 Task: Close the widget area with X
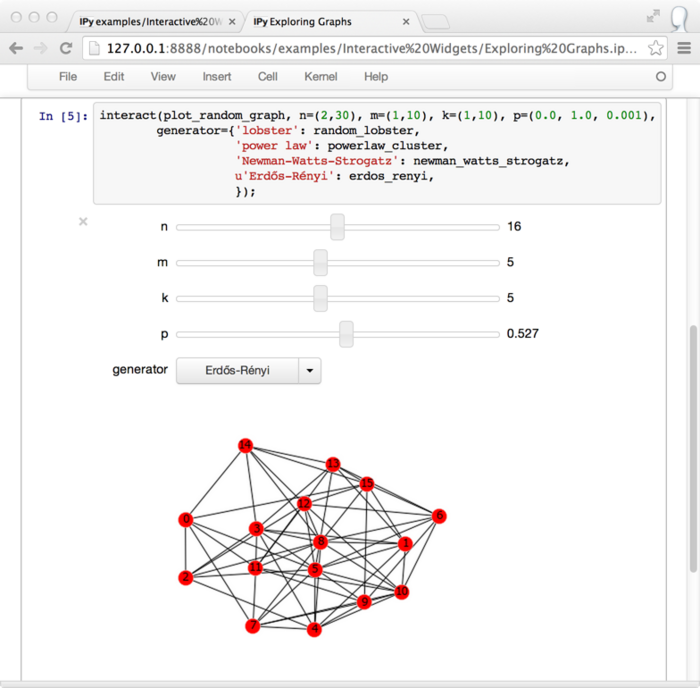[83, 222]
